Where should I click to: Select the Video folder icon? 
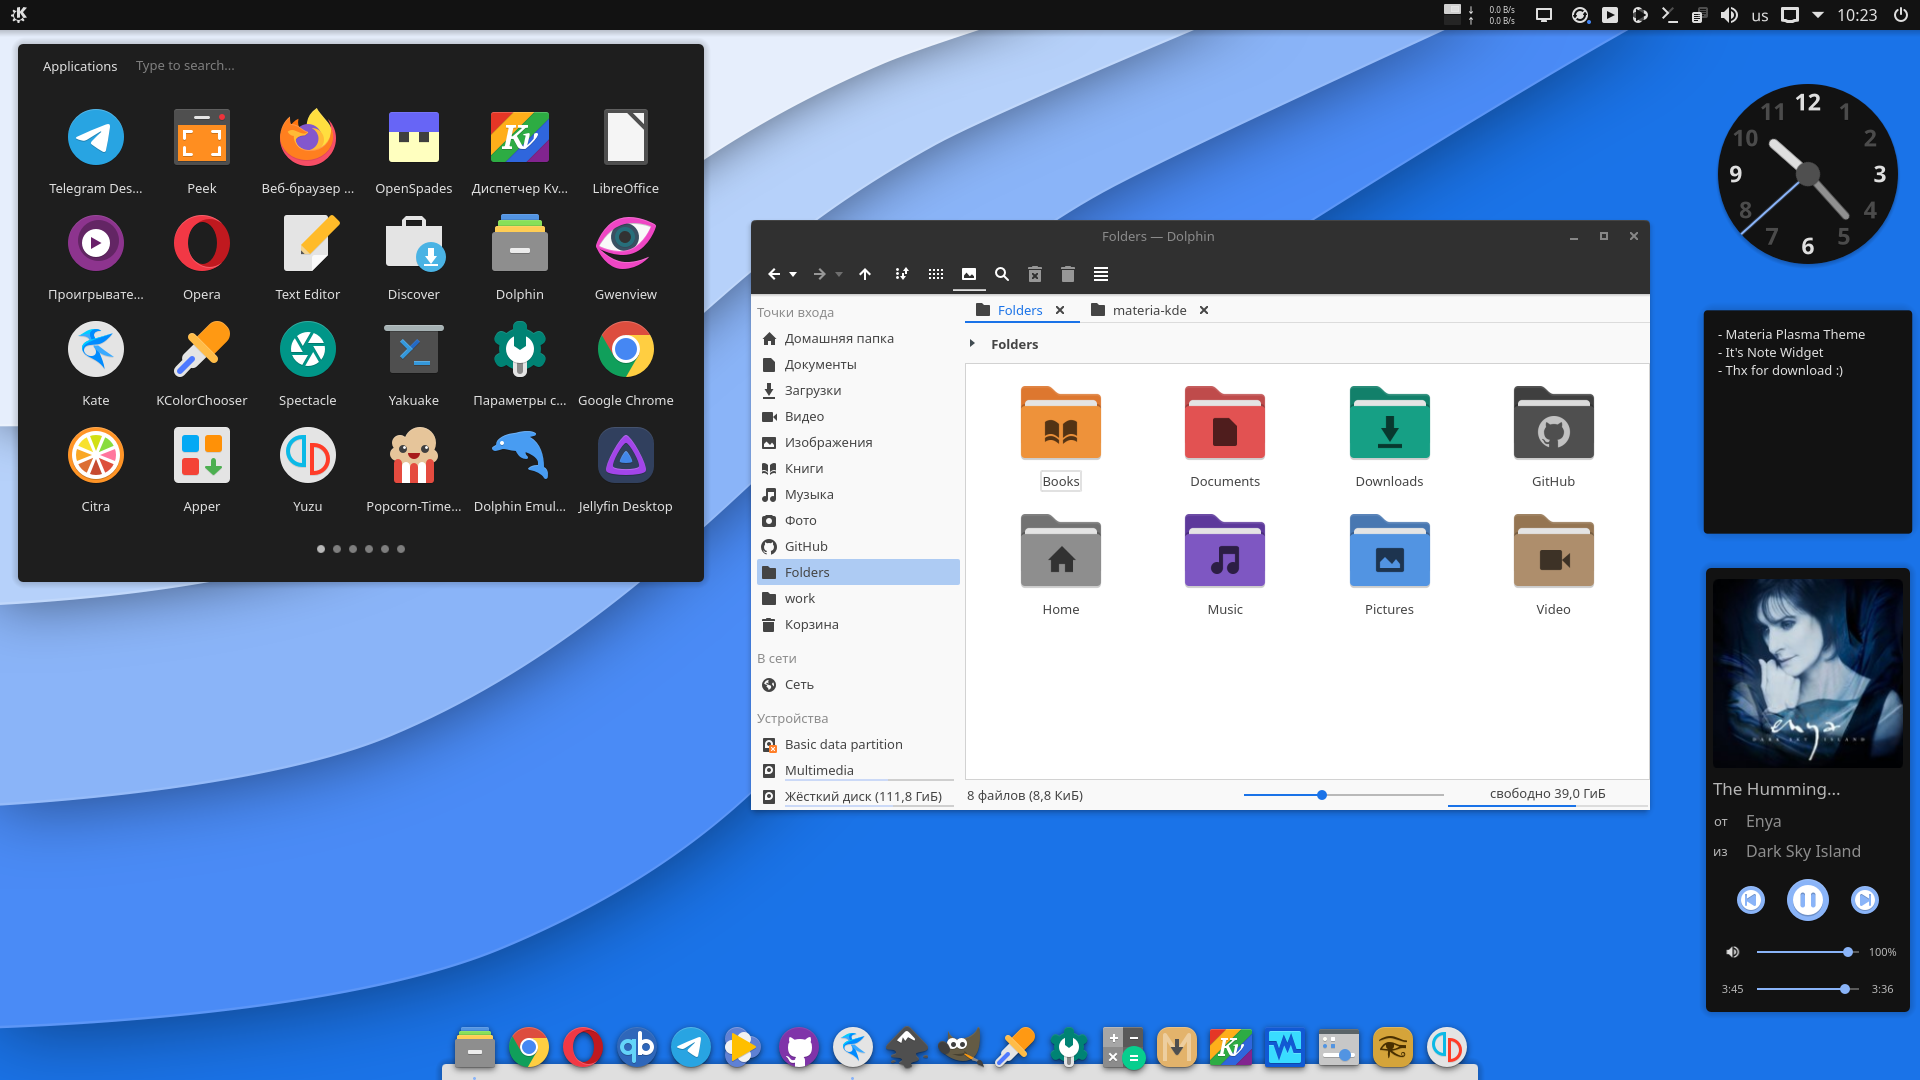click(x=1553, y=551)
